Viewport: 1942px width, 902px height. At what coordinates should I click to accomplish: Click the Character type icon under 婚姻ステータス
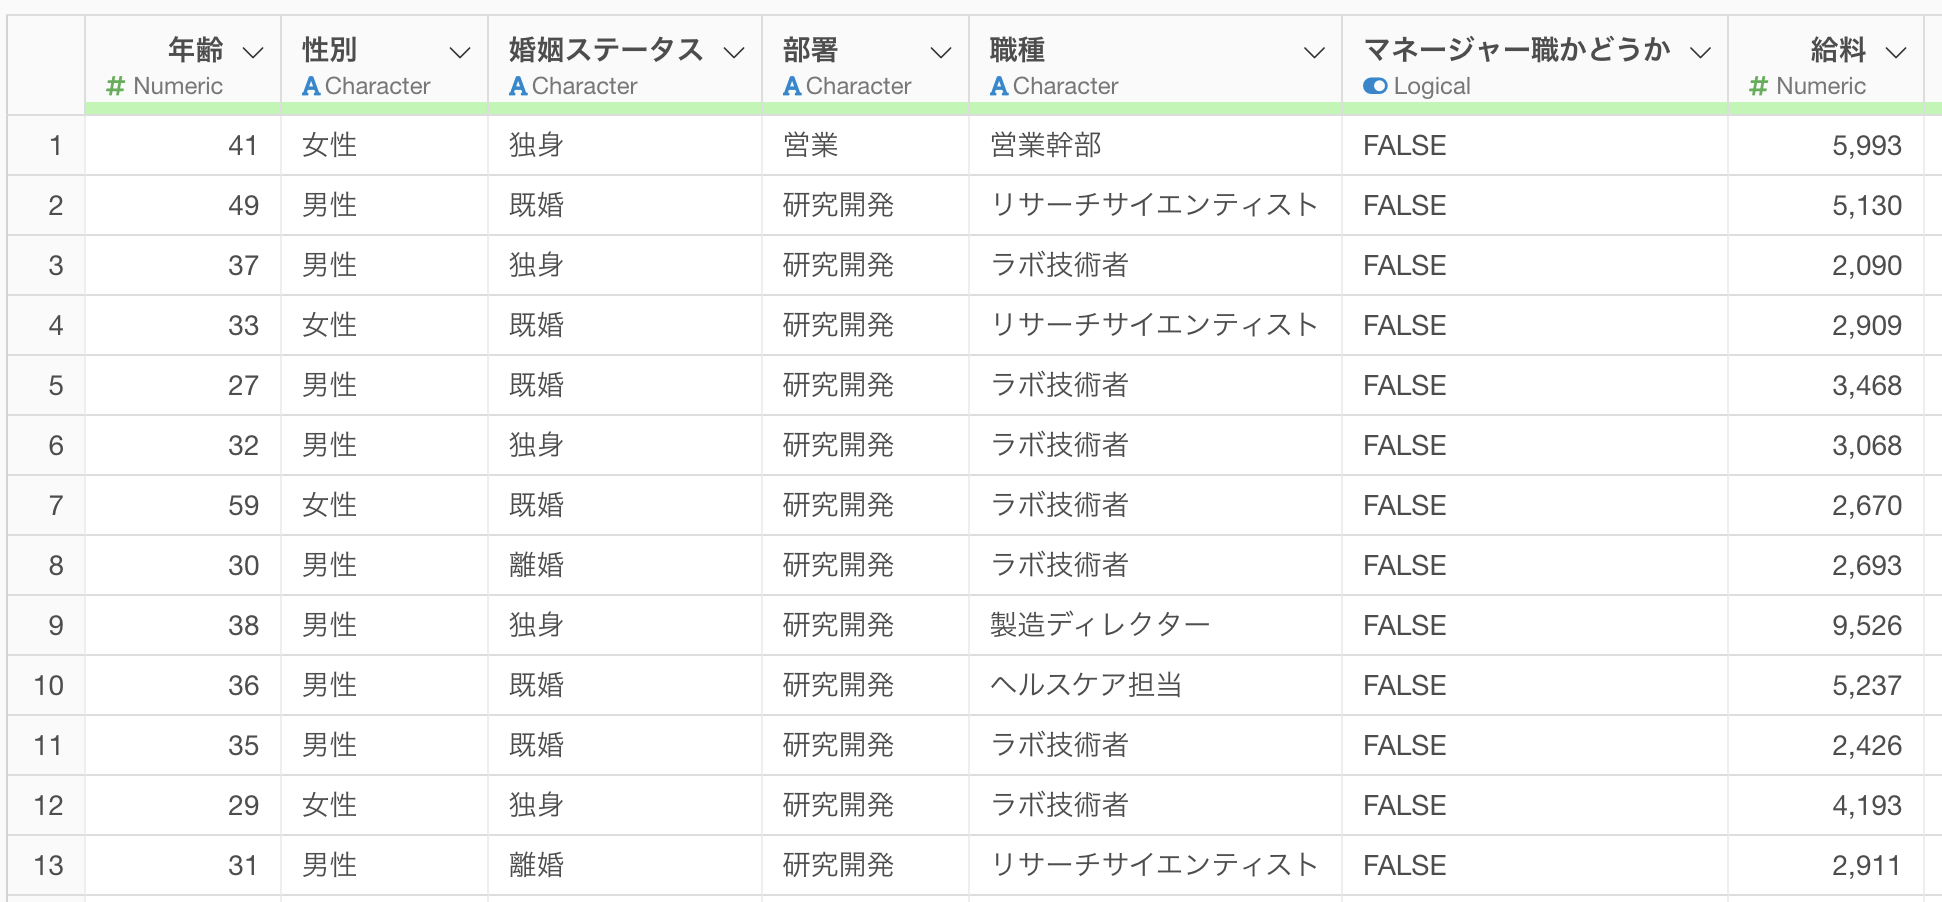pos(518,86)
